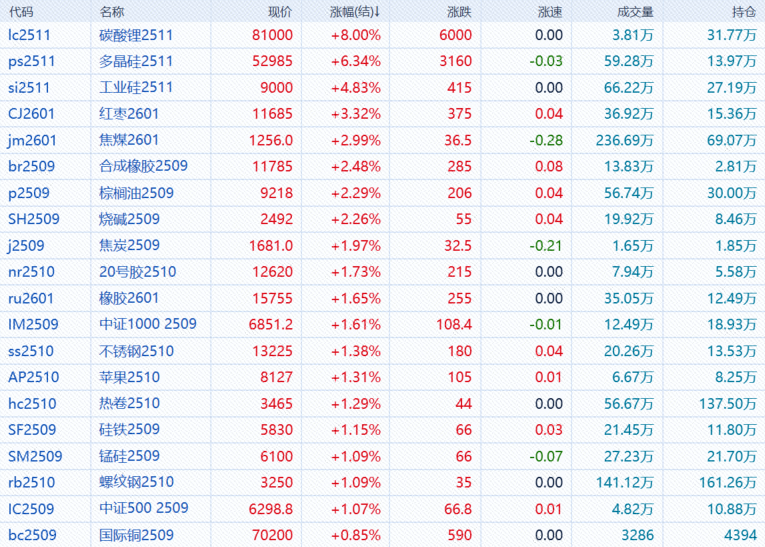The height and width of the screenshot is (547, 765).
Task: Click the 橡胶2601 contract name
Action: pos(129,298)
